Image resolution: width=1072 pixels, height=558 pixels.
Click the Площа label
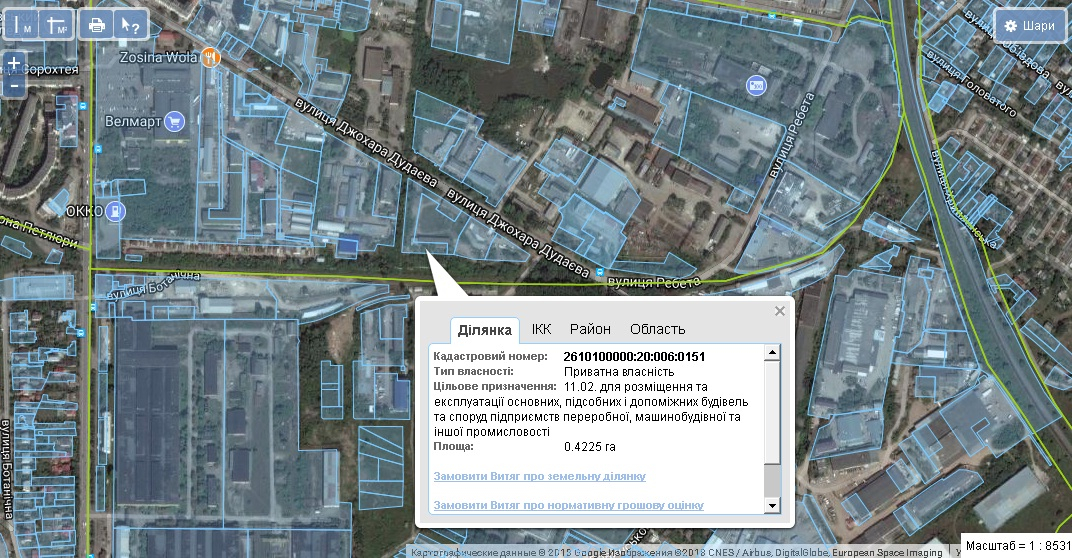tap(454, 447)
